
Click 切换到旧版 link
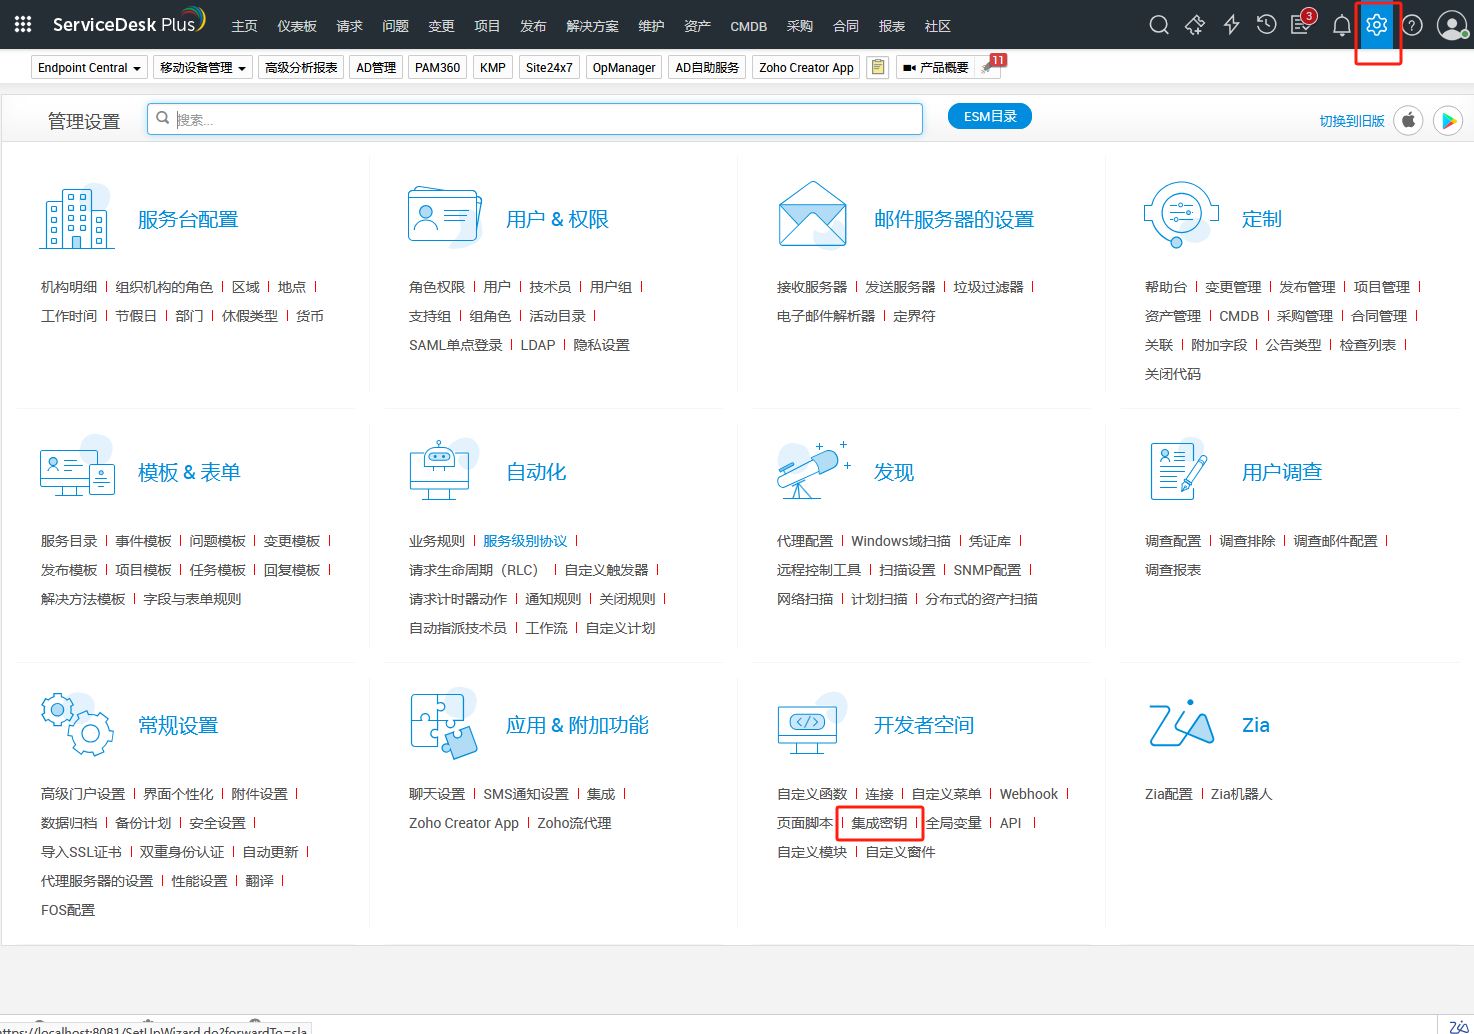tap(1352, 121)
